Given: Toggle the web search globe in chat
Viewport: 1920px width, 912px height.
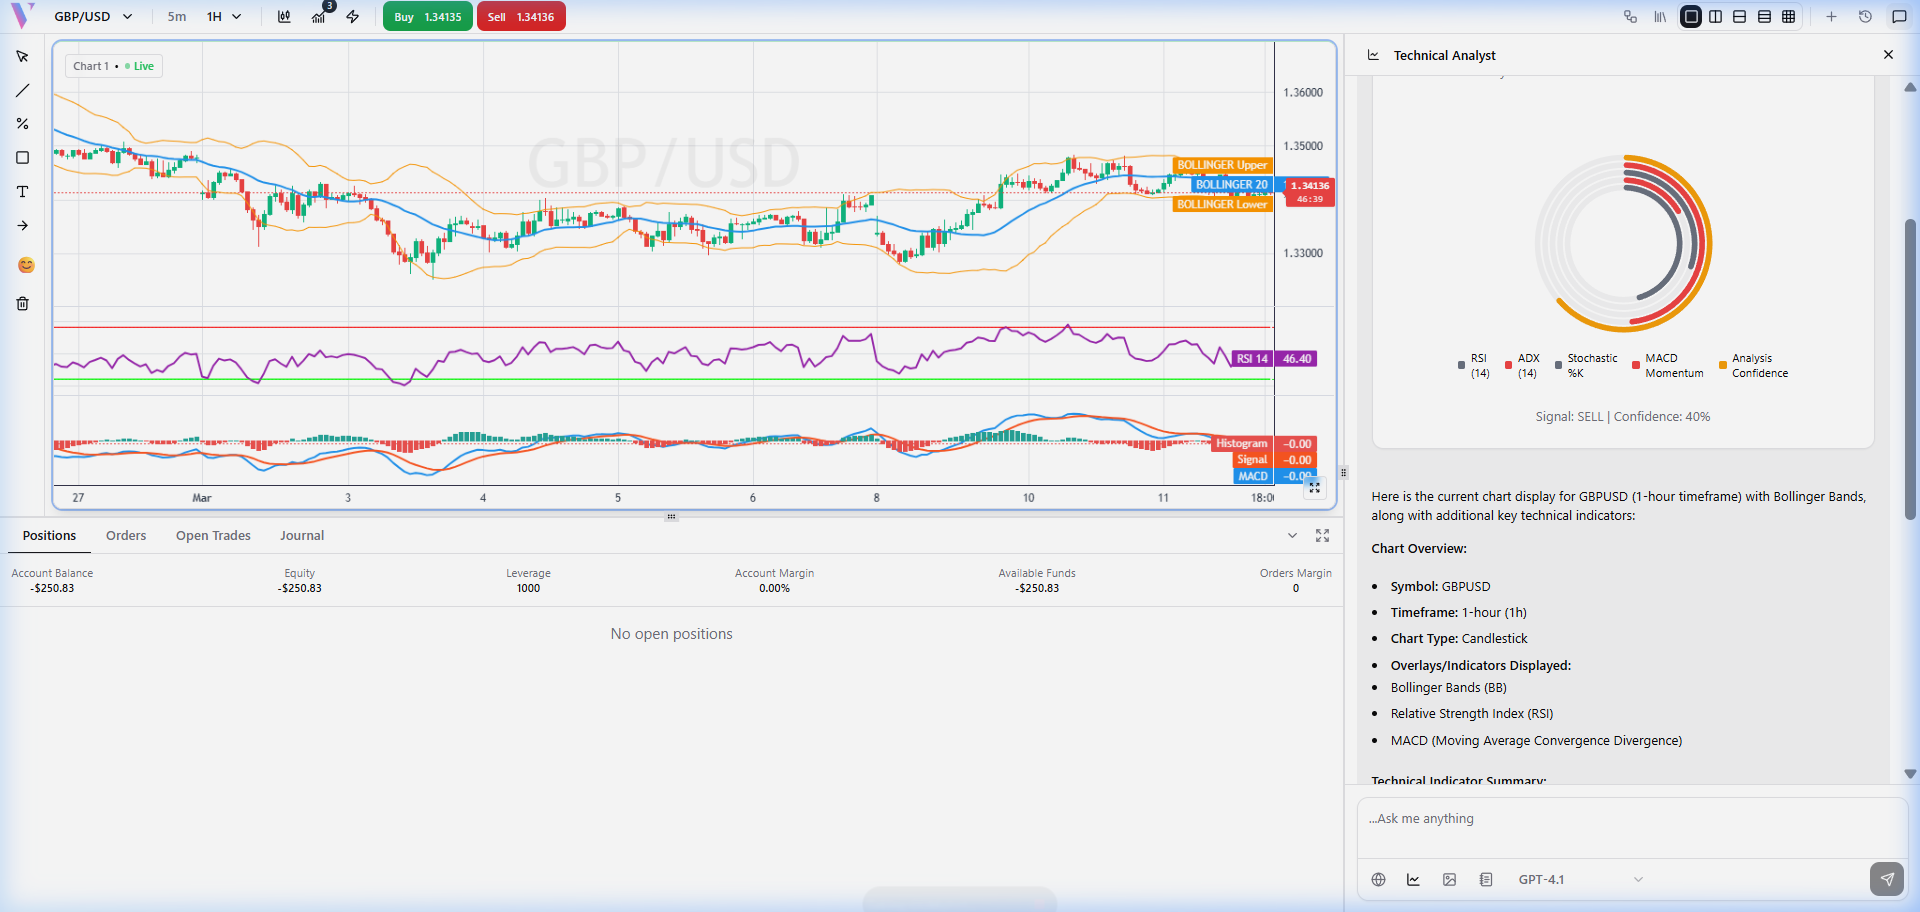Looking at the screenshot, I should pyautogui.click(x=1378, y=880).
